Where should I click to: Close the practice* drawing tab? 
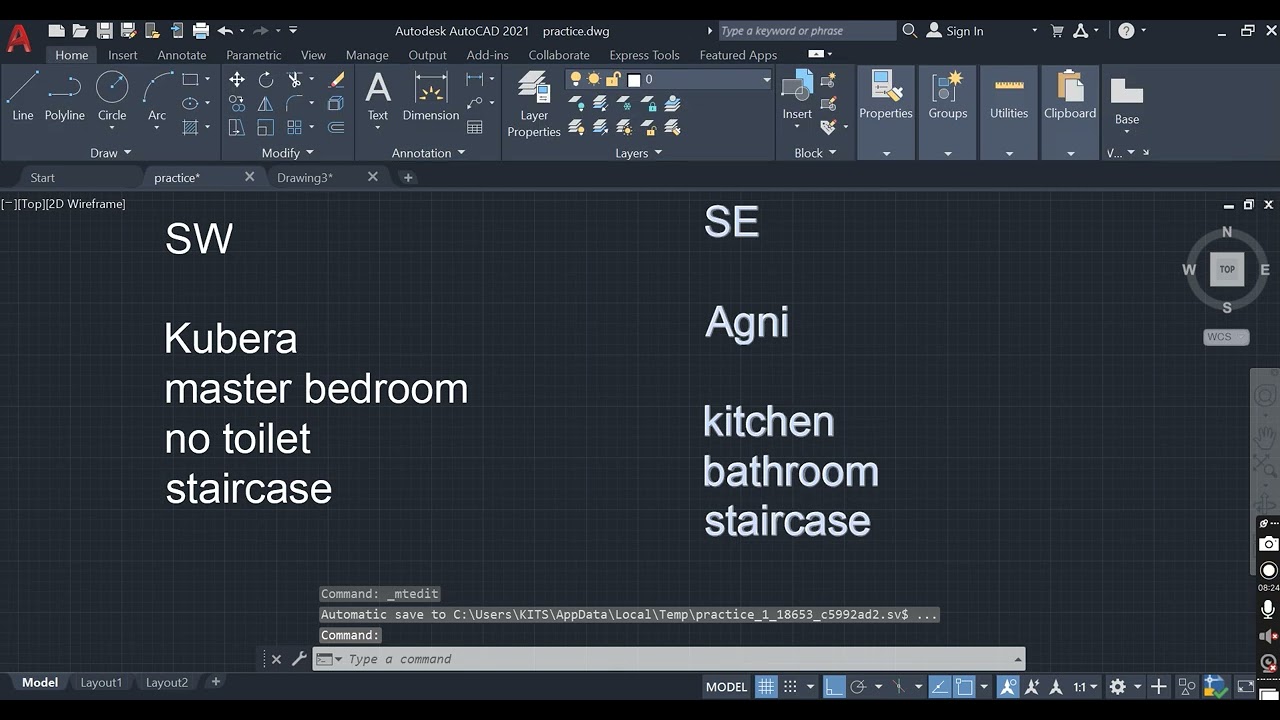tap(250, 177)
